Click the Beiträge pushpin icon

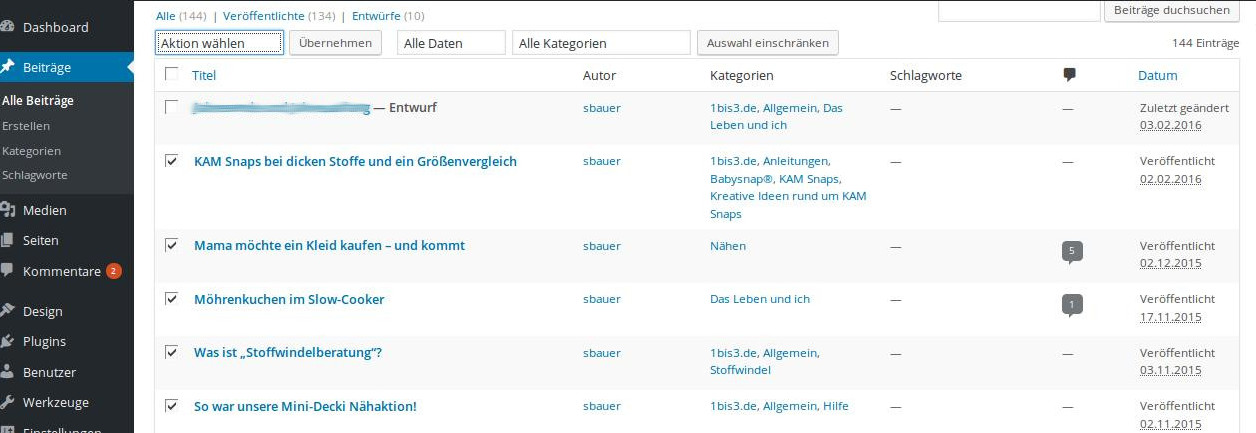click(x=8, y=67)
